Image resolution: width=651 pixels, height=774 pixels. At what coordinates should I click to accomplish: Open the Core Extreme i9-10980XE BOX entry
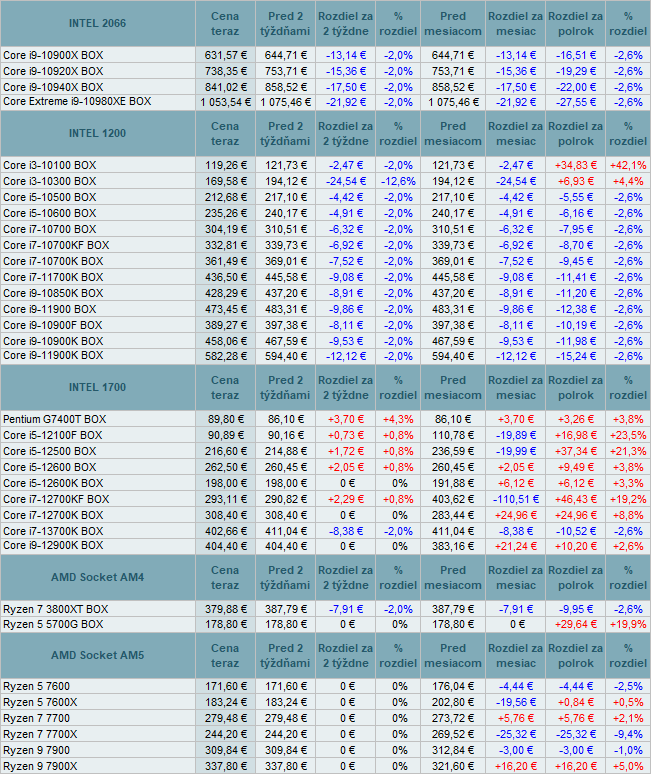[x=77, y=102]
